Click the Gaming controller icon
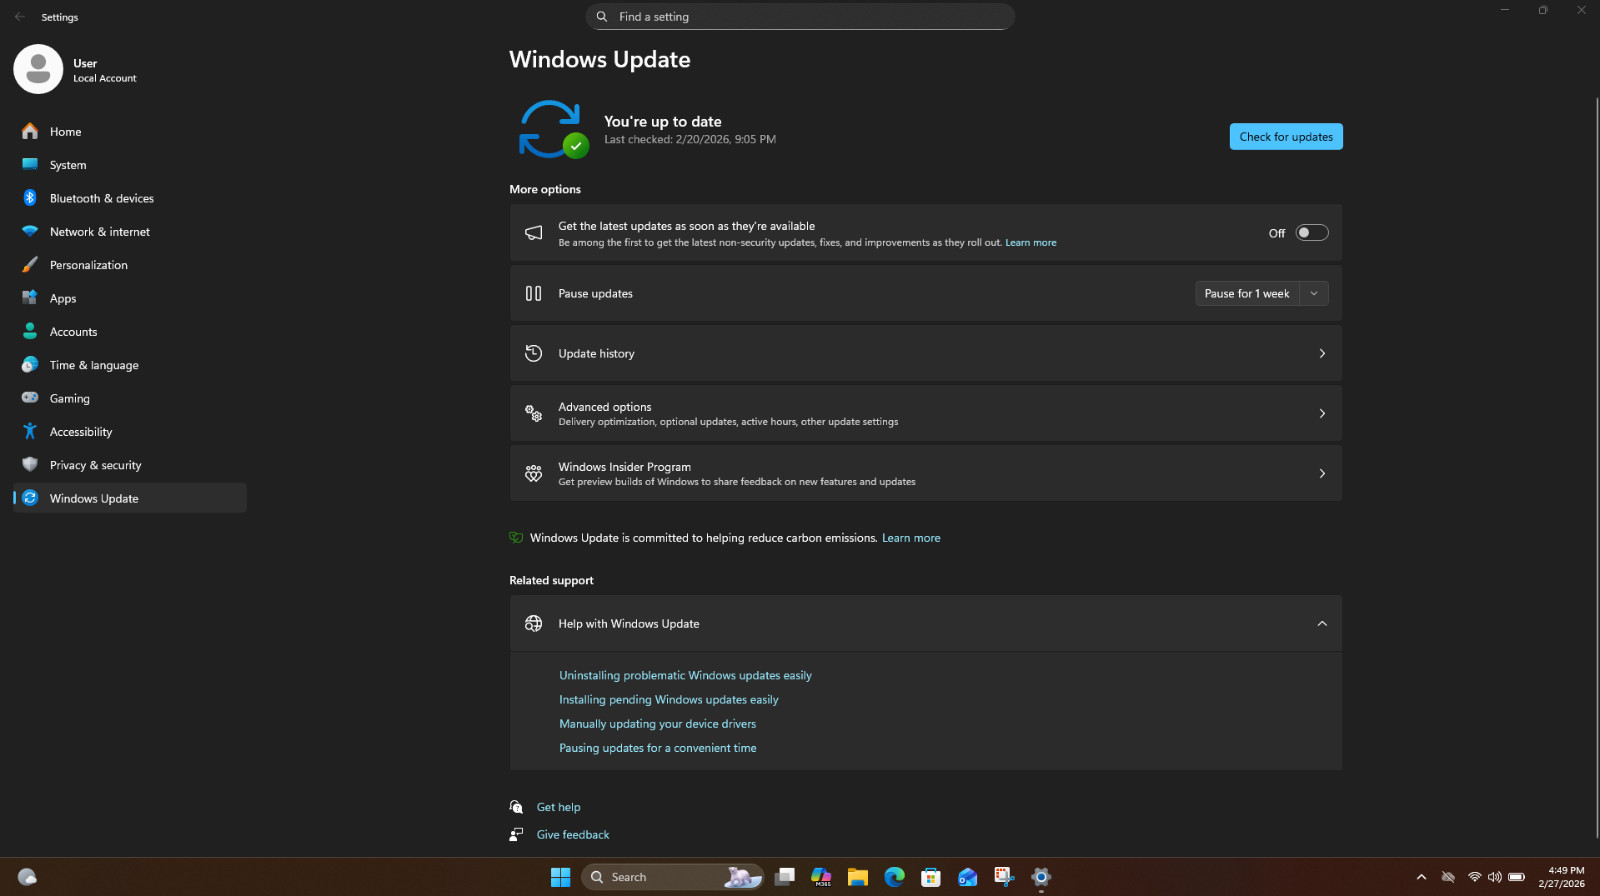The height and width of the screenshot is (896, 1600). point(30,398)
